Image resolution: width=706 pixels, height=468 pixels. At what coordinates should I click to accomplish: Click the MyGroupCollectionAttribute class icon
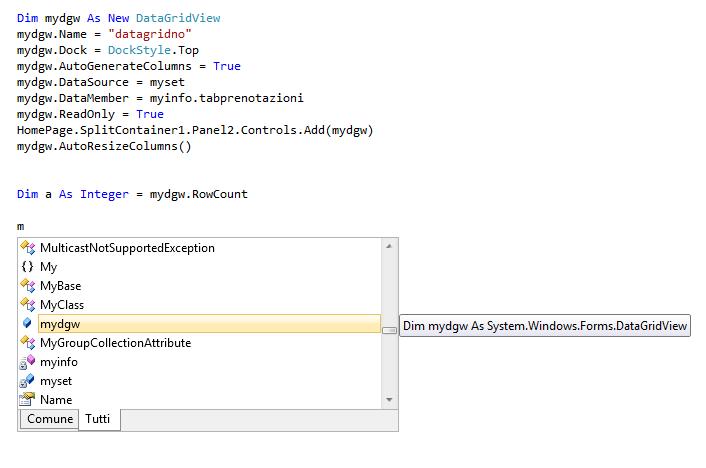click(x=27, y=343)
